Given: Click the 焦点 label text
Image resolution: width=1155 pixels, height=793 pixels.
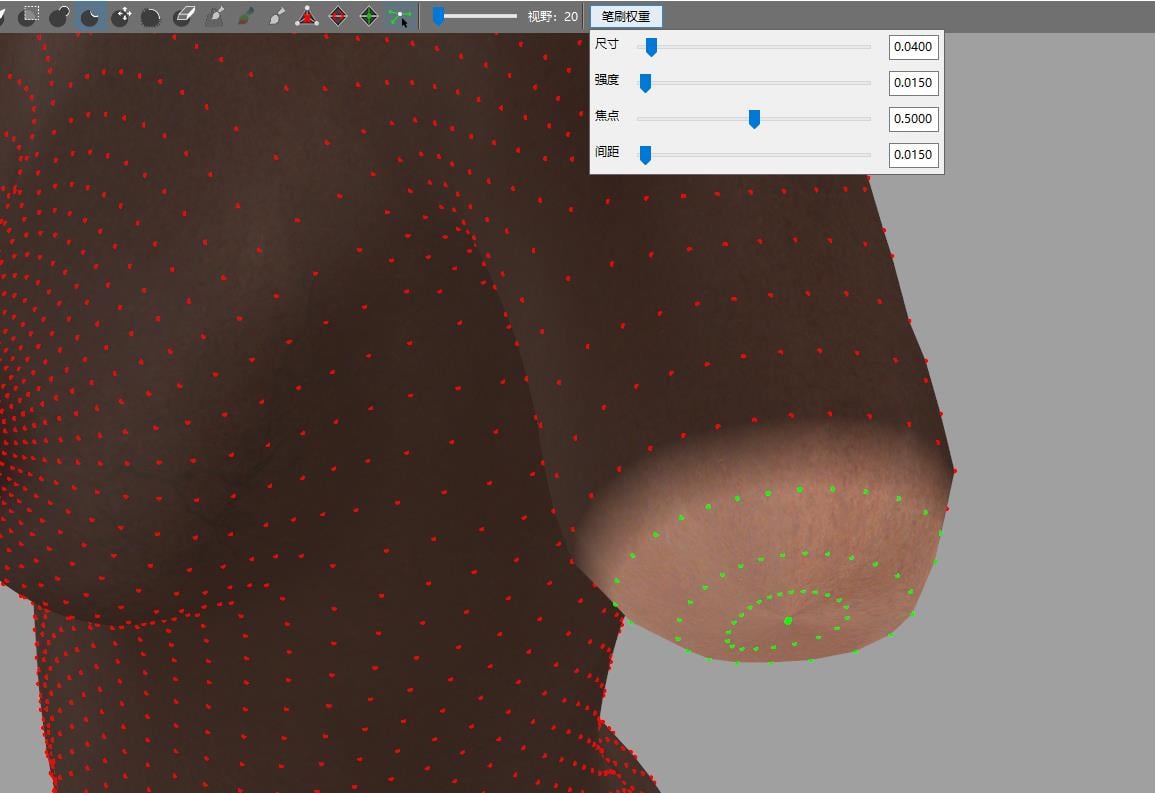Looking at the screenshot, I should 607,116.
